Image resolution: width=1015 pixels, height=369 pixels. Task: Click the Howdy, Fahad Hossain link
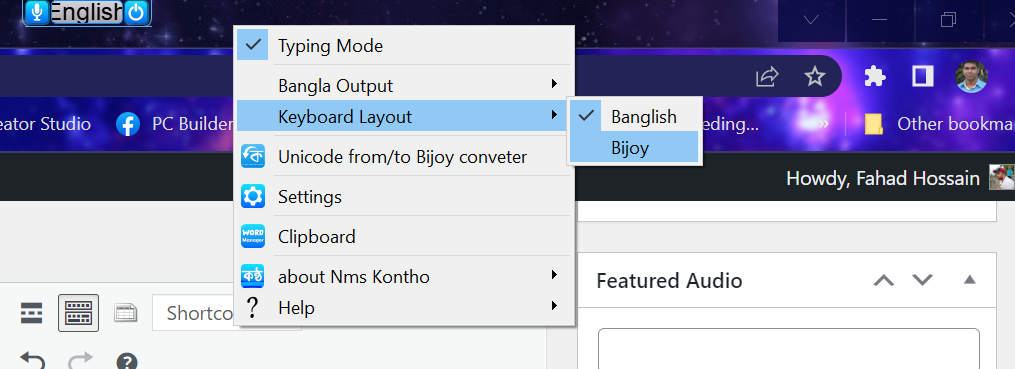click(x=883, y=178)
